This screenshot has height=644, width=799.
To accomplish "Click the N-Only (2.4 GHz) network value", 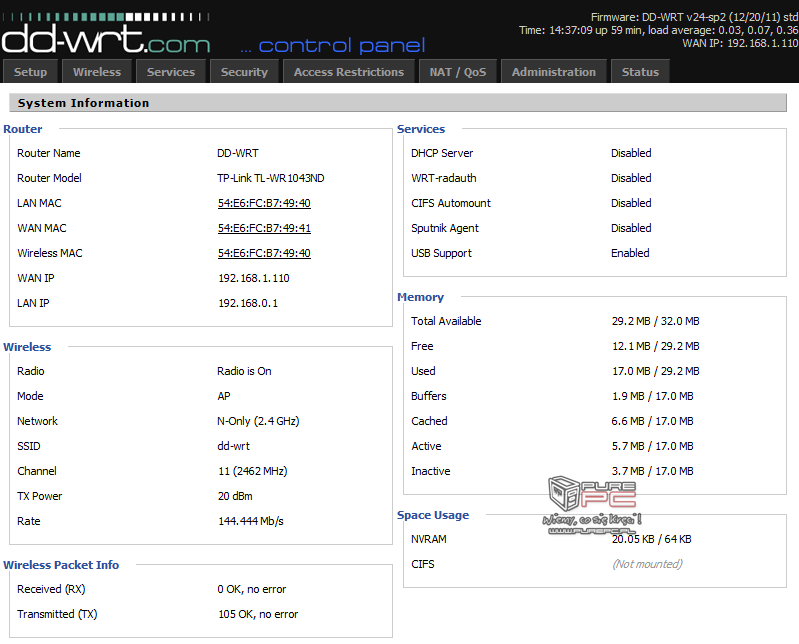I will point(258,421).
